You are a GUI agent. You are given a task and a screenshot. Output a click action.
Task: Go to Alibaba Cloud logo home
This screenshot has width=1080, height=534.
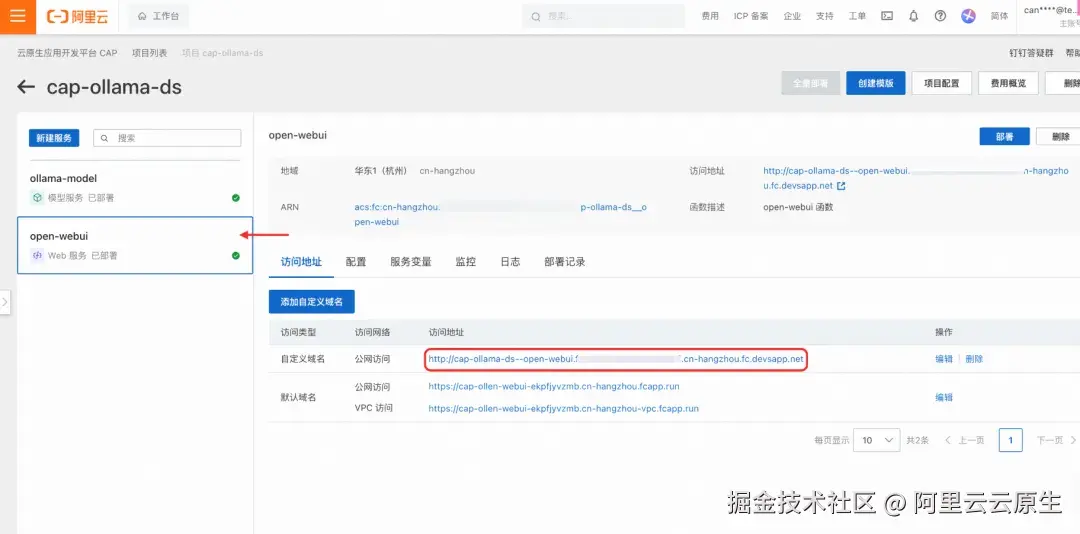coord(77,17)
